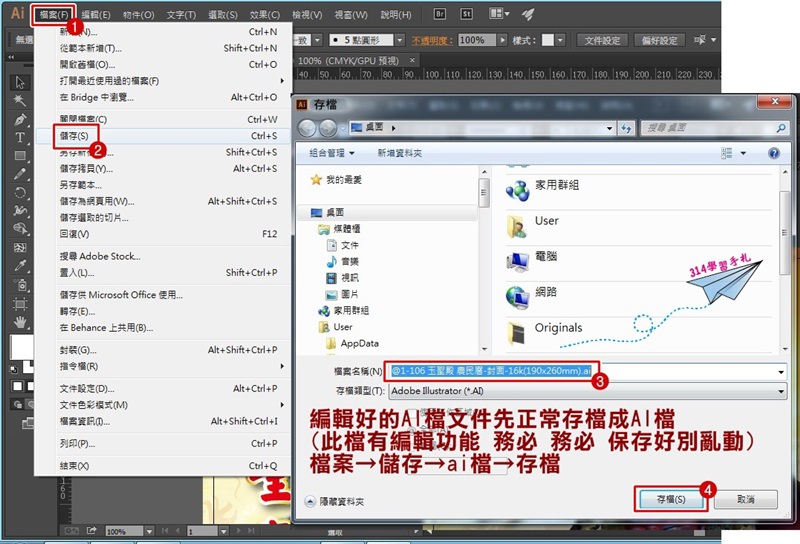This screenshot has height=544, width=800.
Task: Open the address bar history dropdown
Action: coord(609,128)
